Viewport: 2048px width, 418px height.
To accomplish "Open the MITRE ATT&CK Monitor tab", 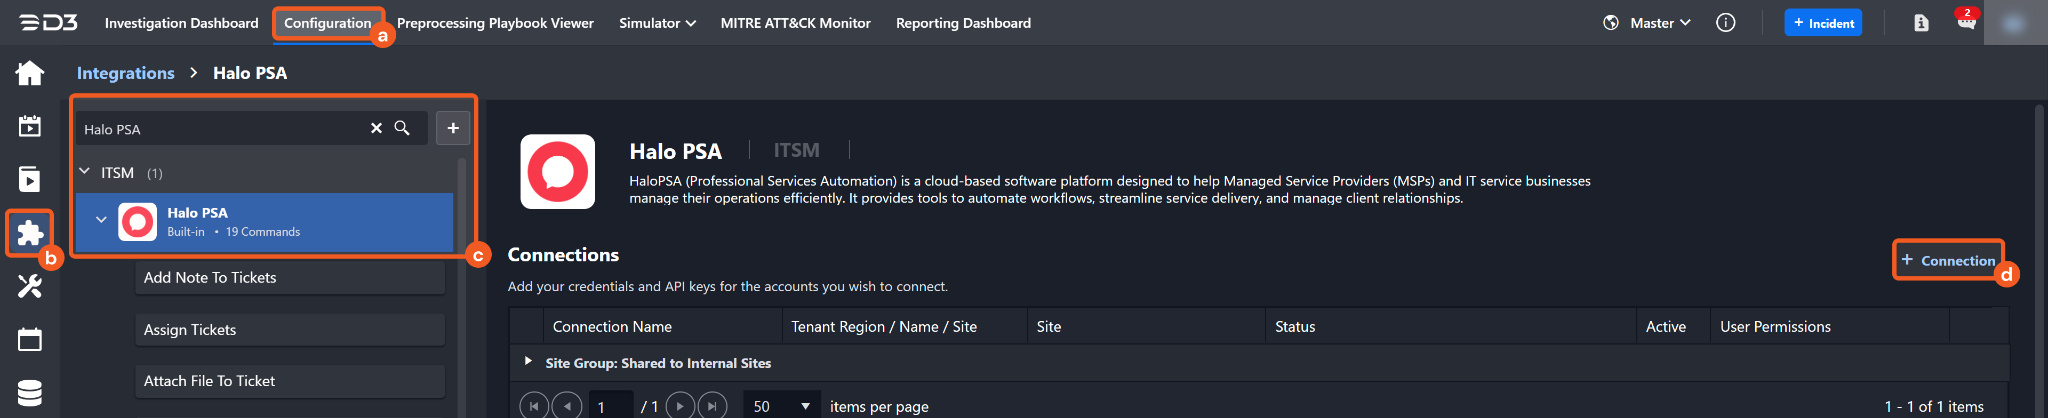I will (795, 23).
